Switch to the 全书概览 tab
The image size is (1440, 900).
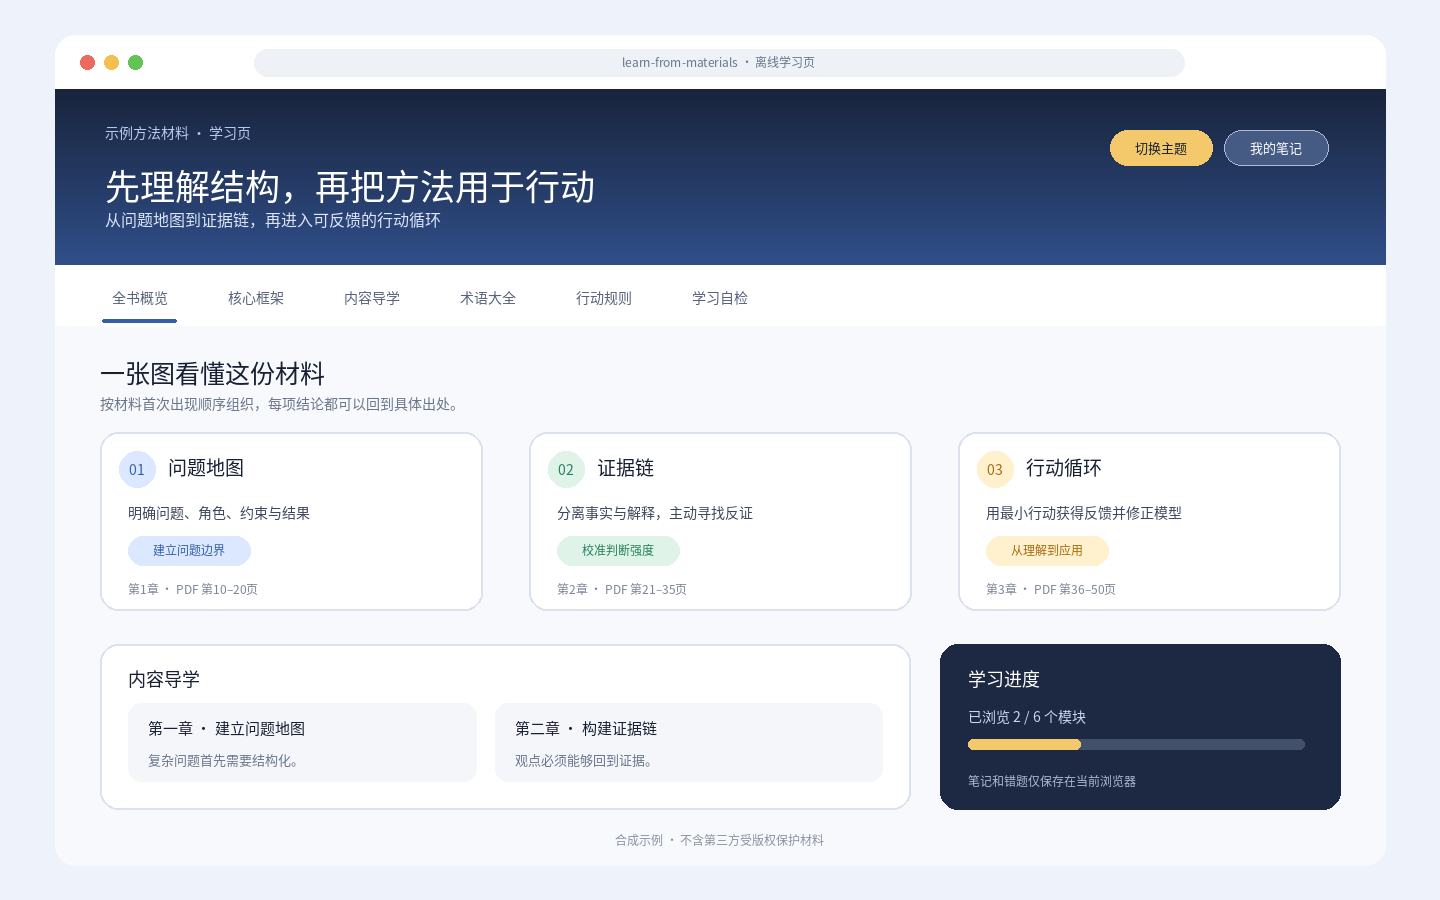click(x=140, y=298)
